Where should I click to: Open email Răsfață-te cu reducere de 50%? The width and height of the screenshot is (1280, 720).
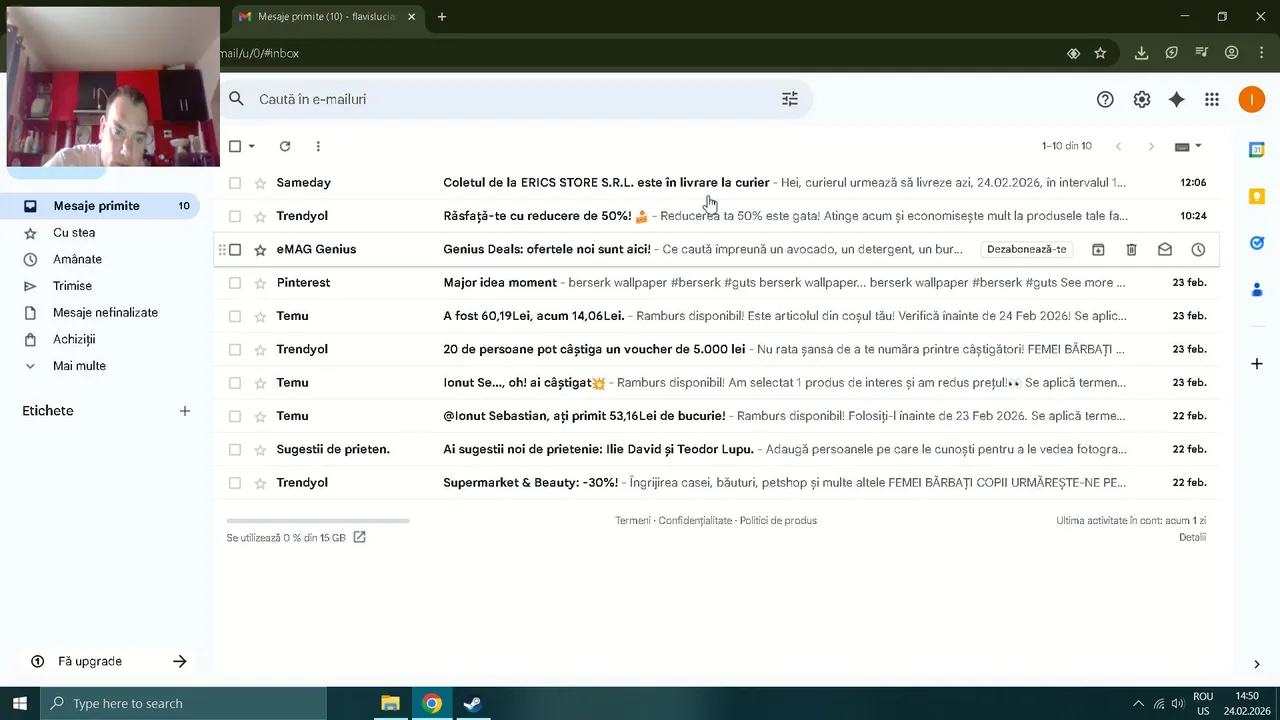718,216
